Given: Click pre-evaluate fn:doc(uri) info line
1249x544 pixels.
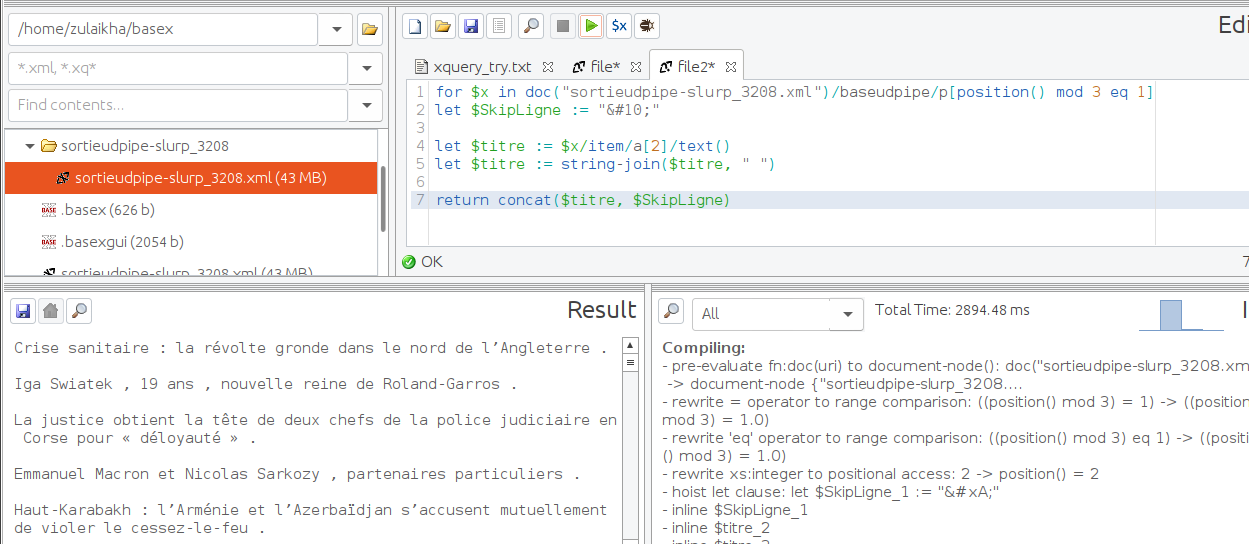Looking at the screenshot, I should point(955,366).
